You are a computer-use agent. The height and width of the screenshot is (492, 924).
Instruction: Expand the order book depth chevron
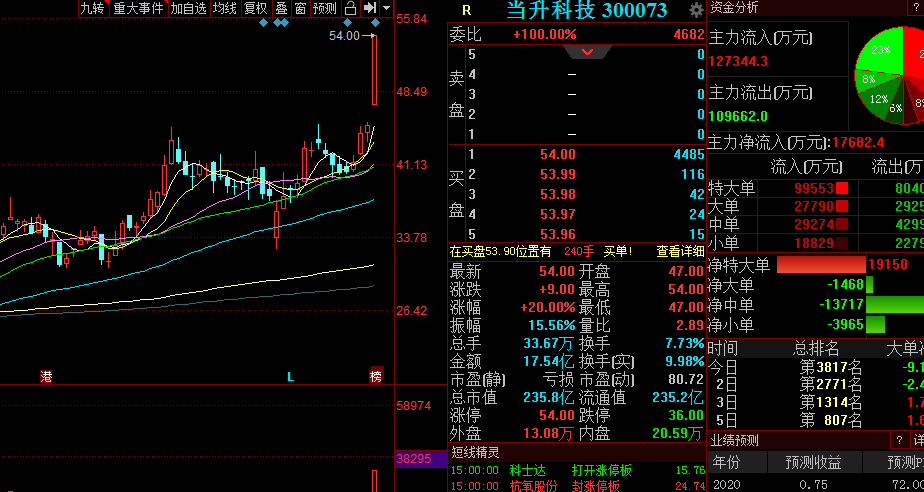point(588,52)
